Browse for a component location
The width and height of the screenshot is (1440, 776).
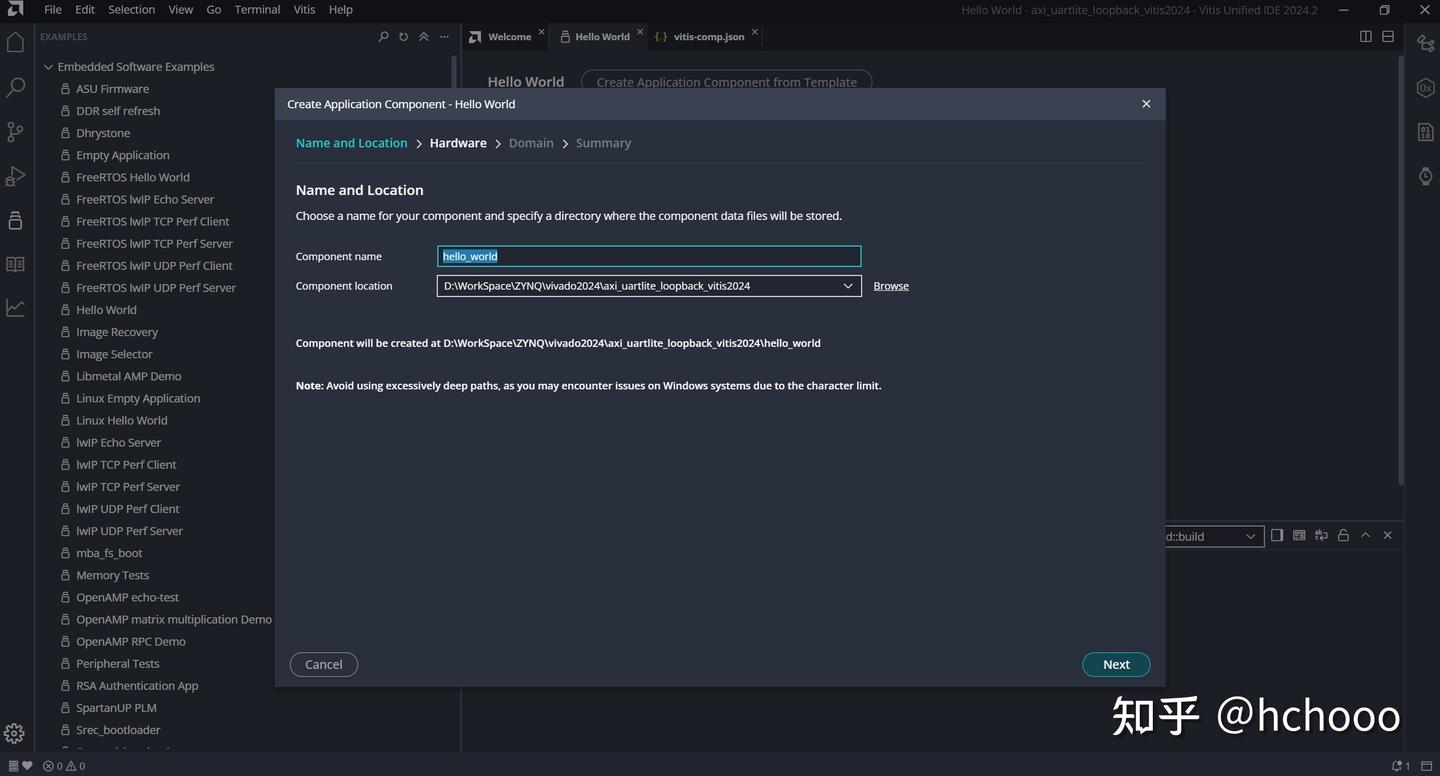(891, 286)
